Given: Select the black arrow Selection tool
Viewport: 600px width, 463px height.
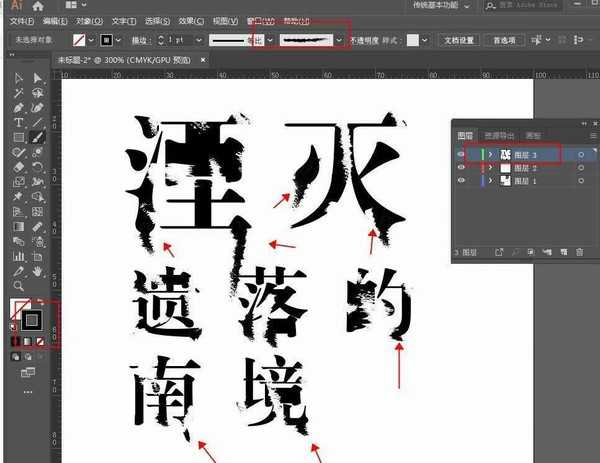Looking at the screenshot, I should click(x=19, y=77).
